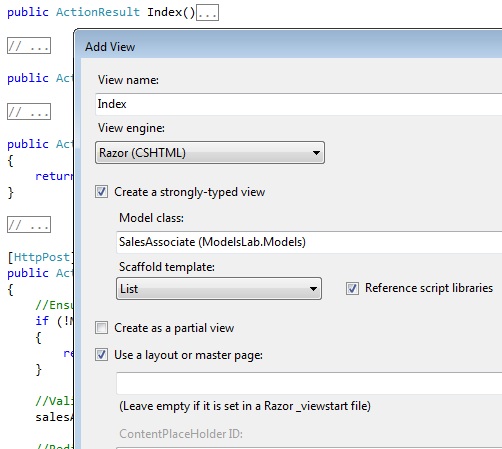502x449 pixels.
Task: Click the View engine label
Action: tap(131, 128)
